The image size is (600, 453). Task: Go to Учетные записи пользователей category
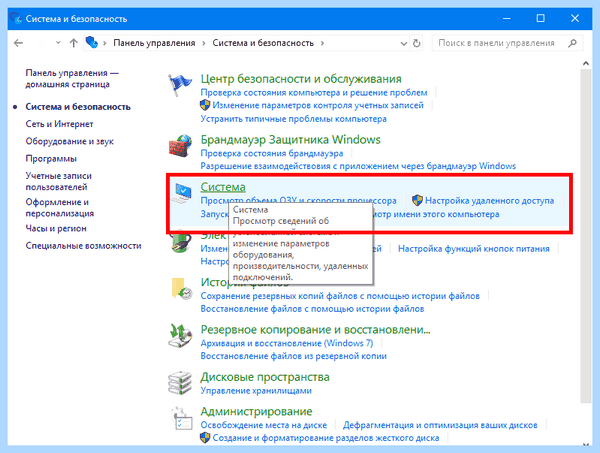pyautogui.click(x=59, y=181)
